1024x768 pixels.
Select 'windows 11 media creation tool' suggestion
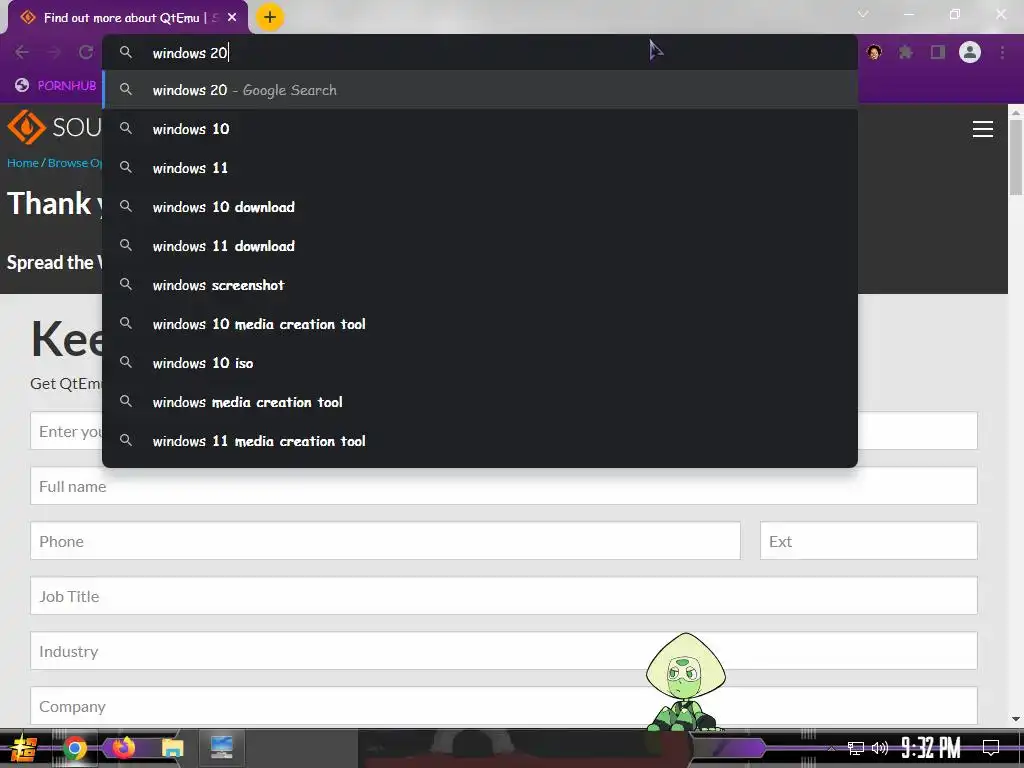[x=480, y=441]
